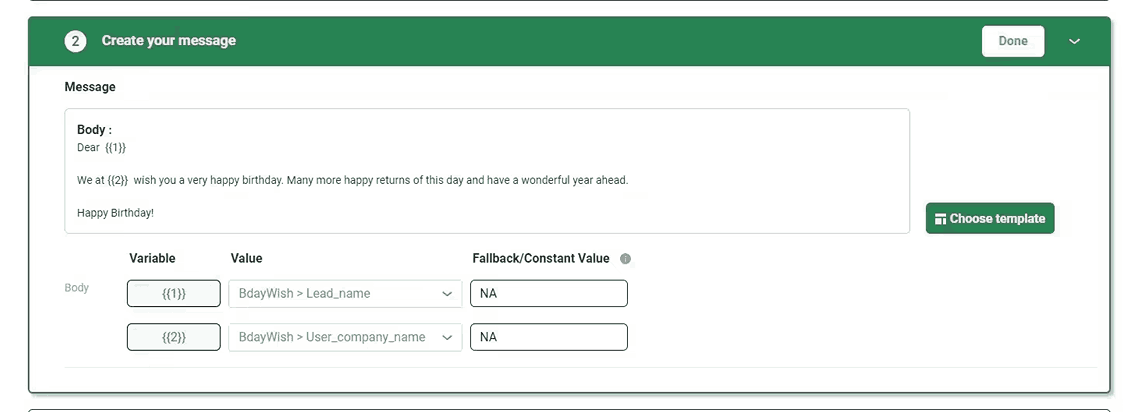Screen dimensions: 1137x412
Task: Click the 'Happy Birthday!' line in the message
Action: click(116, 213)
